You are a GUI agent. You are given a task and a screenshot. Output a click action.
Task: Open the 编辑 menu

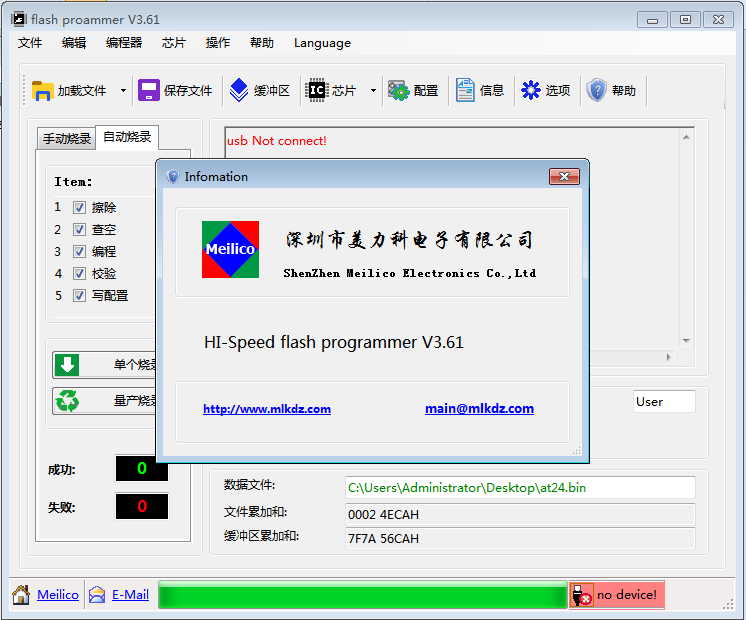74,43
